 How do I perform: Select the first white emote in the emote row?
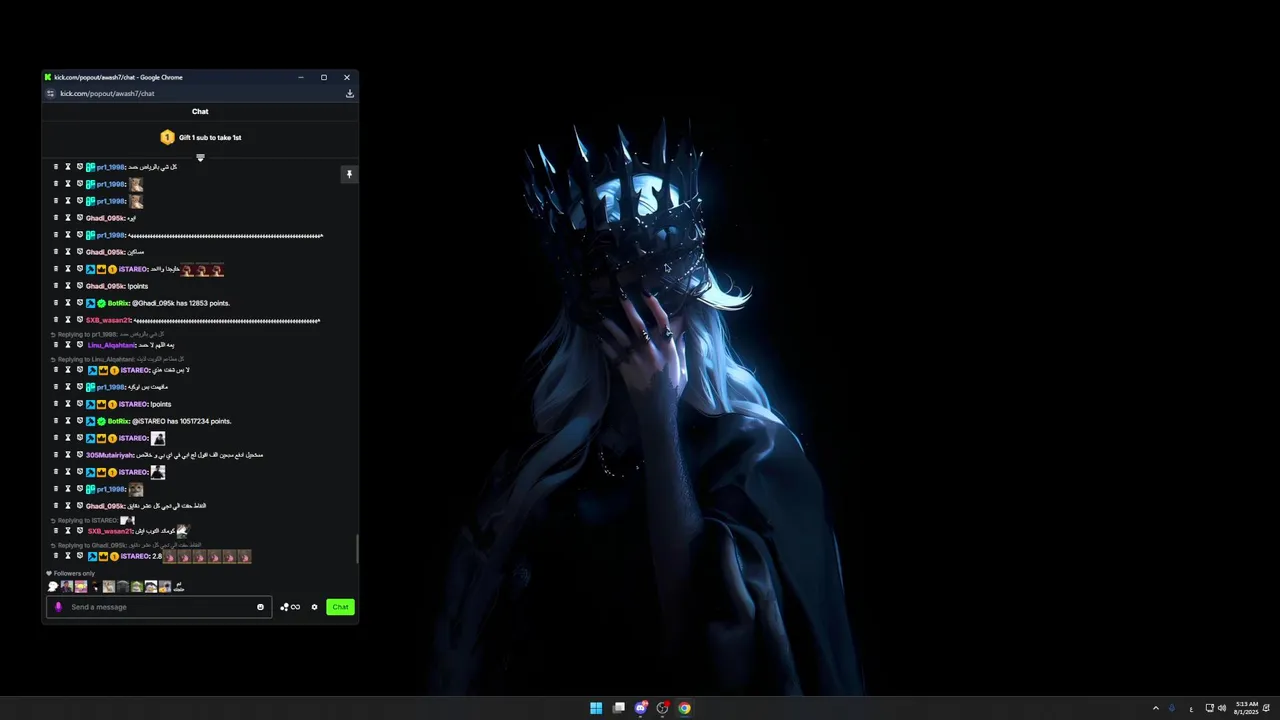[x=53, y=587]
